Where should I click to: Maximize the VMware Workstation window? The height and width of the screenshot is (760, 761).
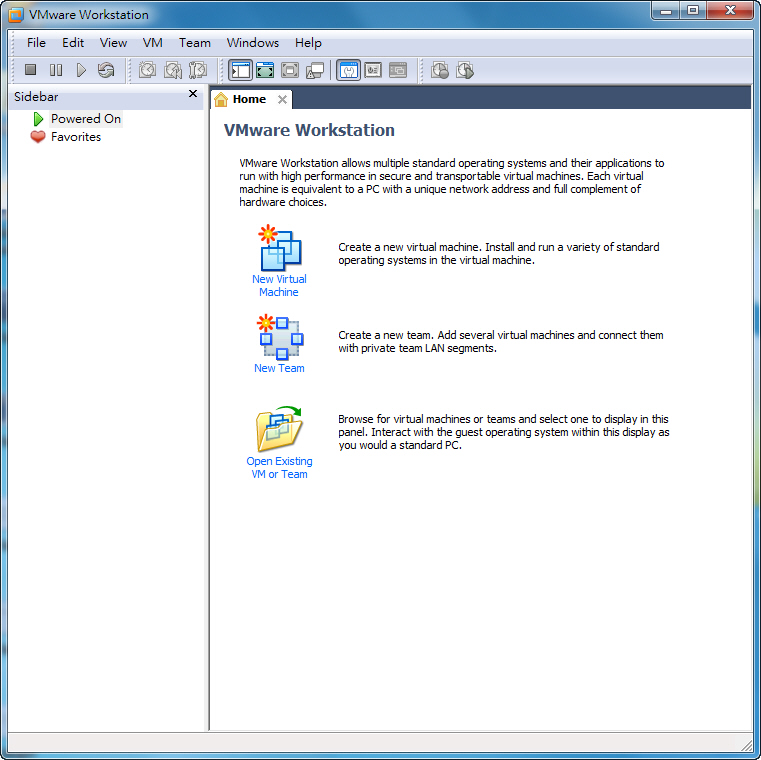click(x=693, y=11)
